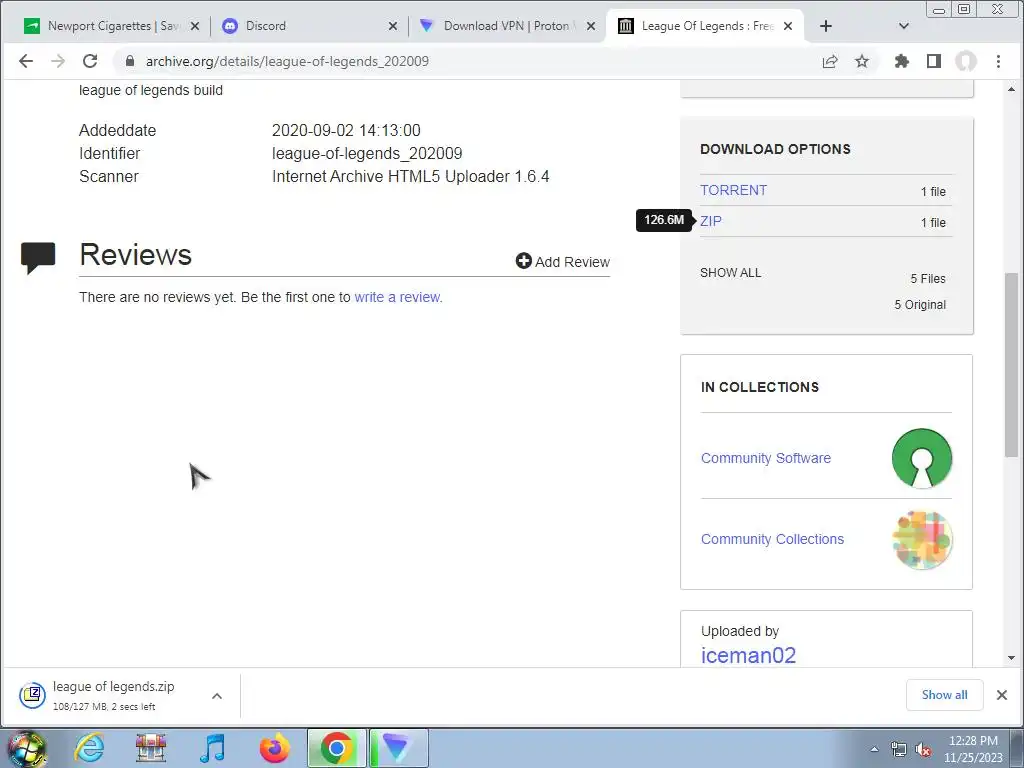Open Chrome side panel
The height and width of the screenshot is (768, 1024).
coord(934,61)
